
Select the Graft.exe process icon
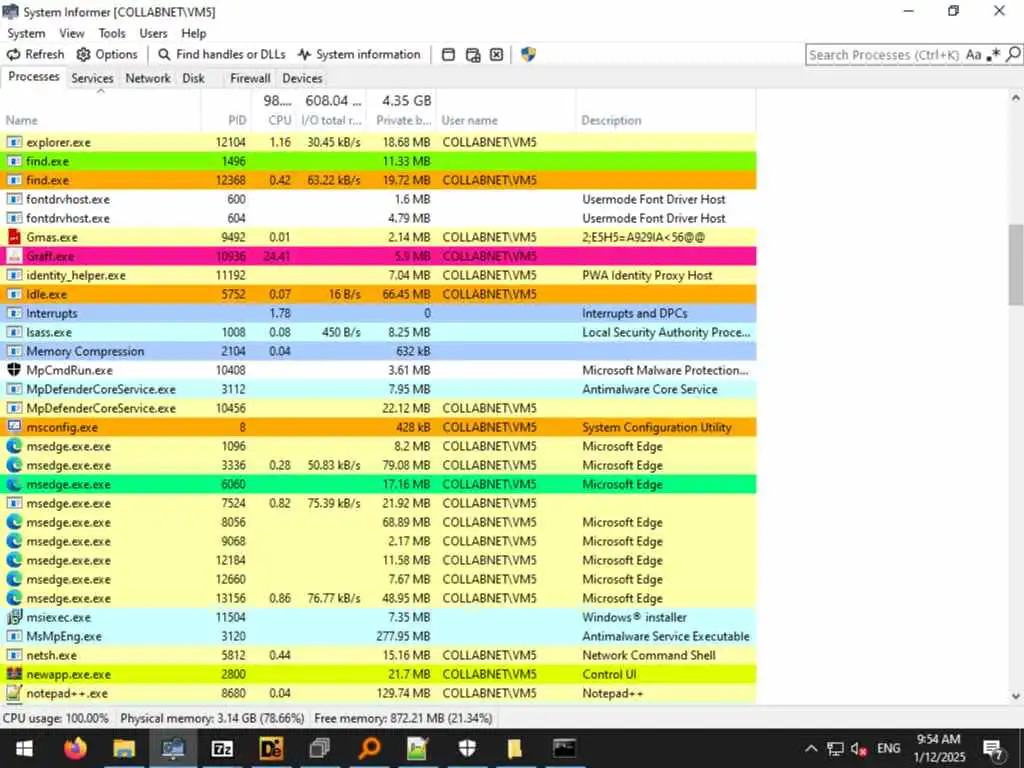(14, 256)
